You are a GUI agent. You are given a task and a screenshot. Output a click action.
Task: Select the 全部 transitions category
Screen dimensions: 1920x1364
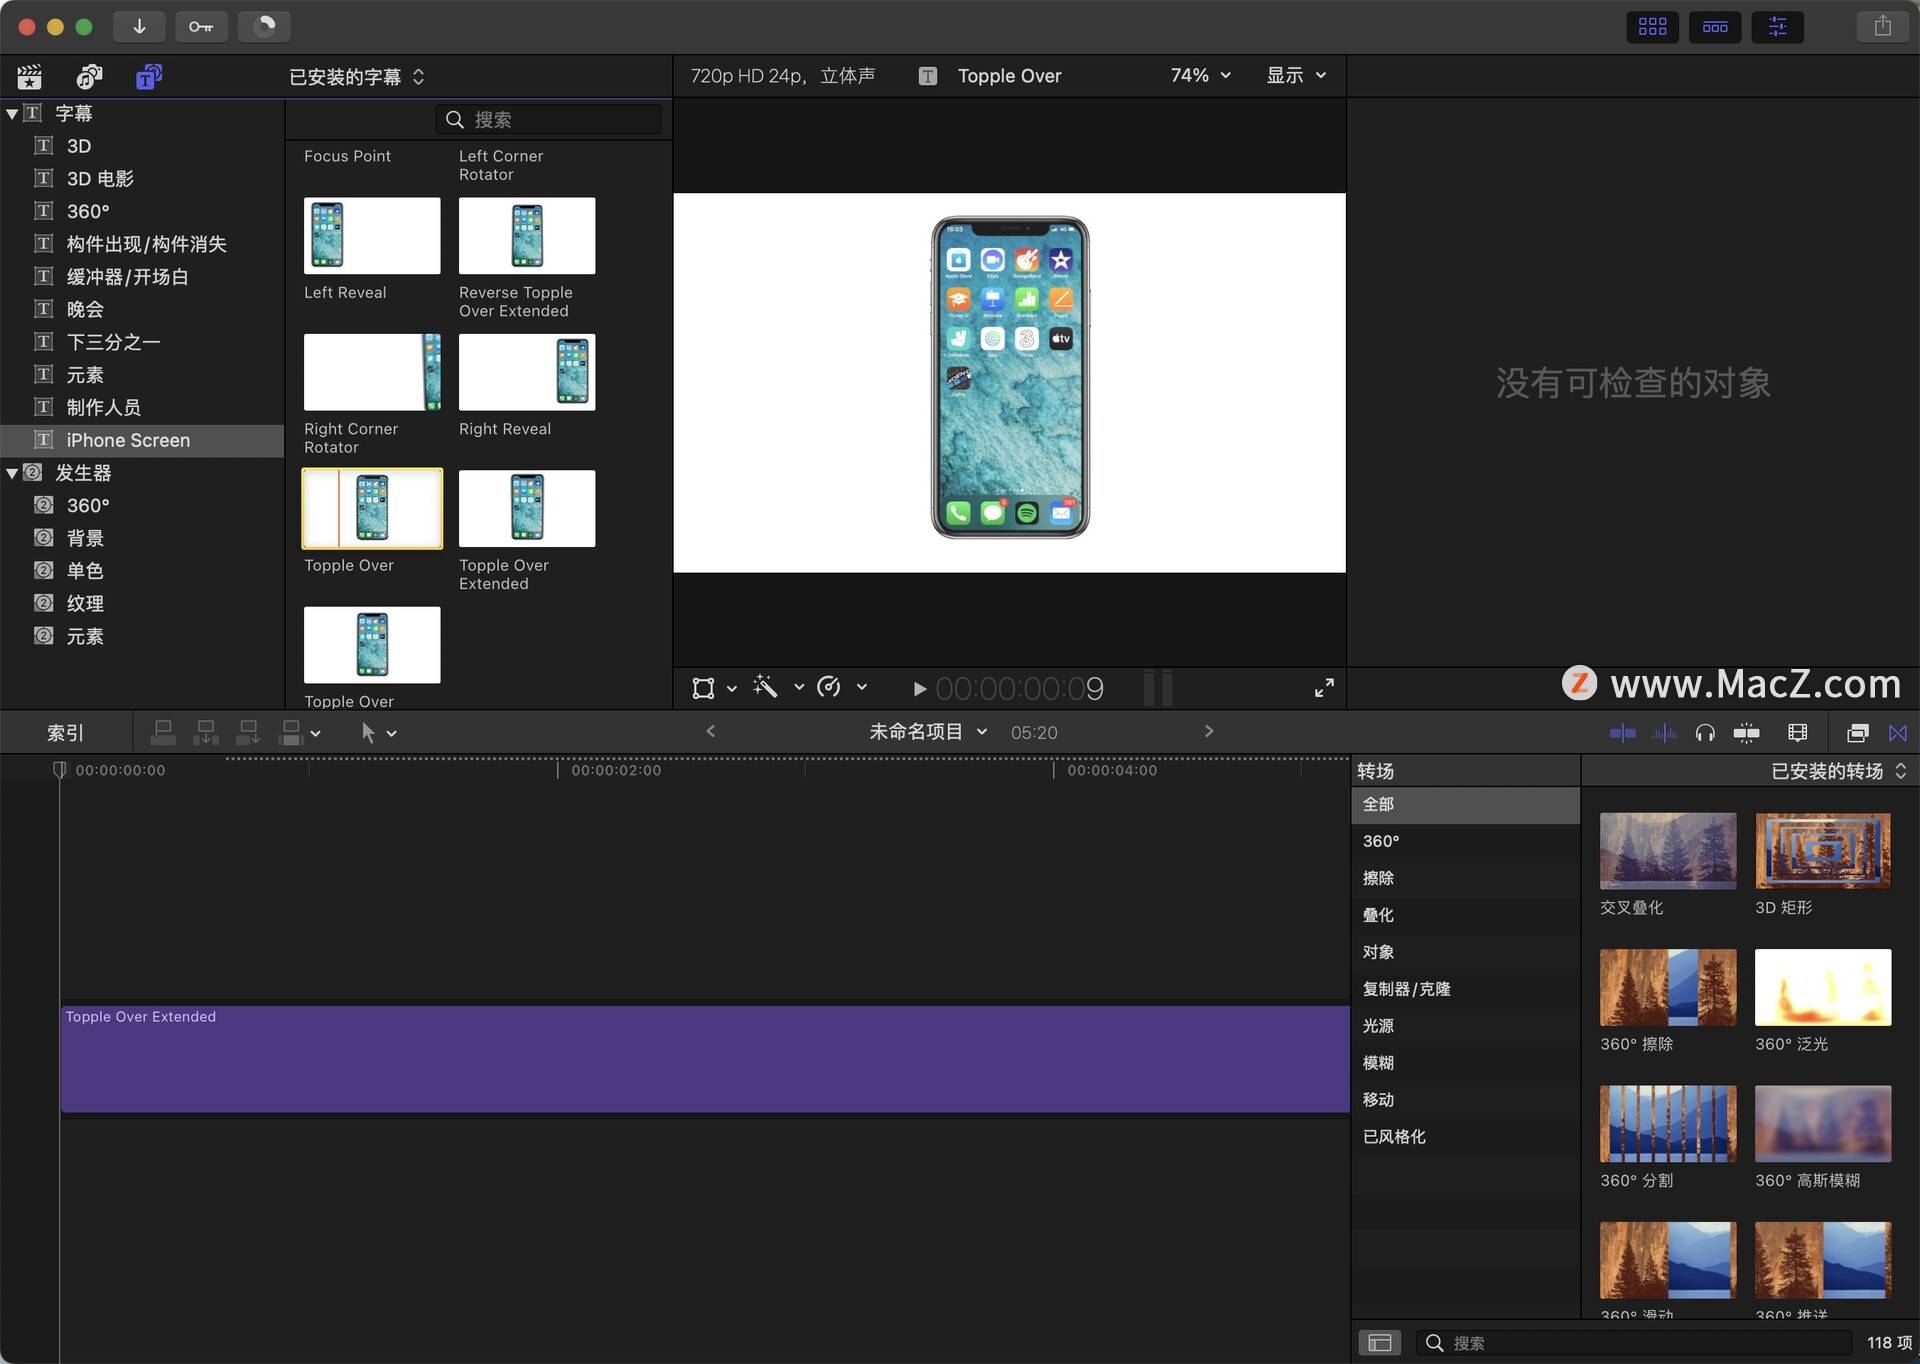(x=1465, y=805)
